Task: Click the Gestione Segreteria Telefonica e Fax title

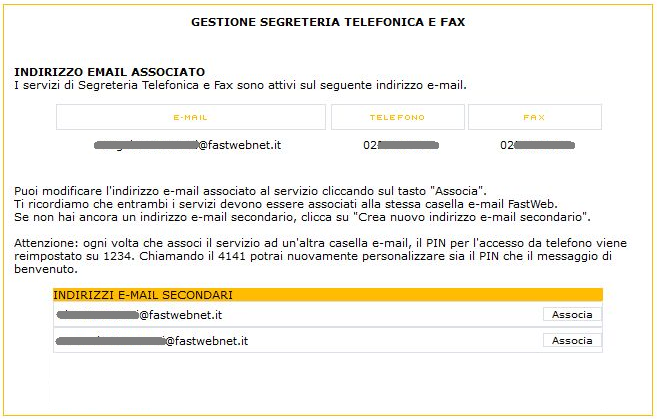Action: 328,20
